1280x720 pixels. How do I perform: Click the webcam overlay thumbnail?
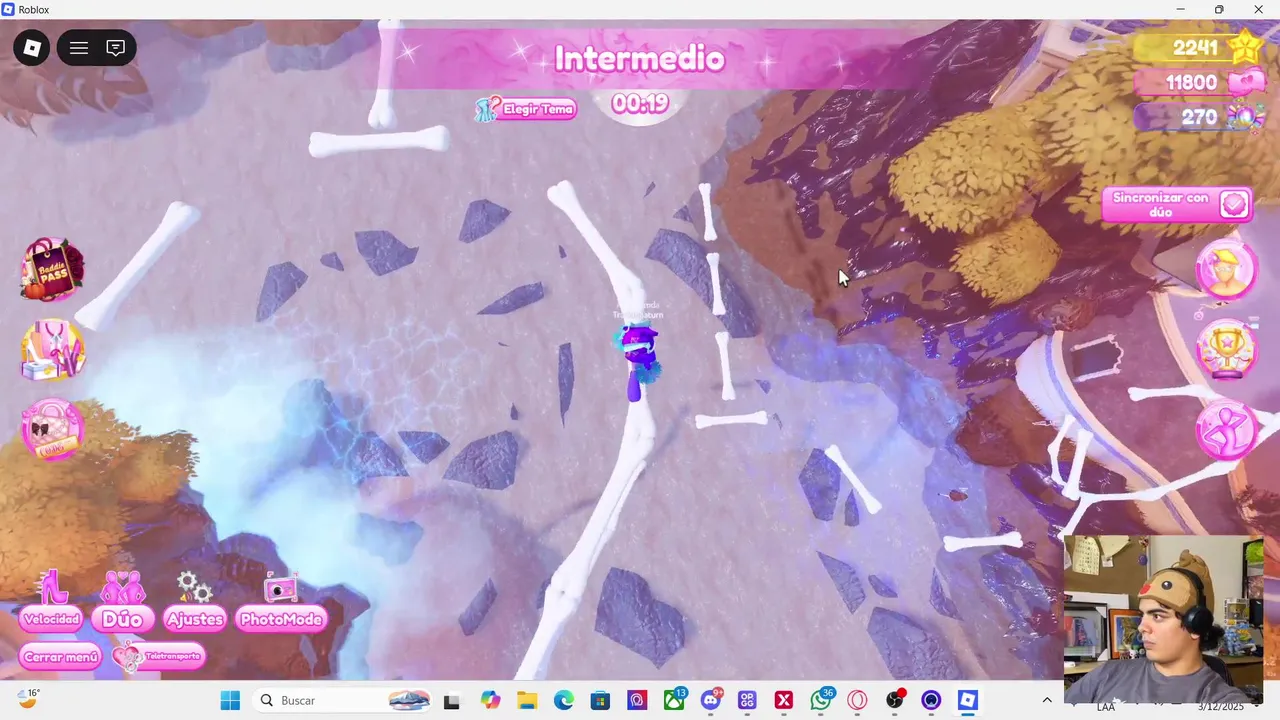(1163, 621)
